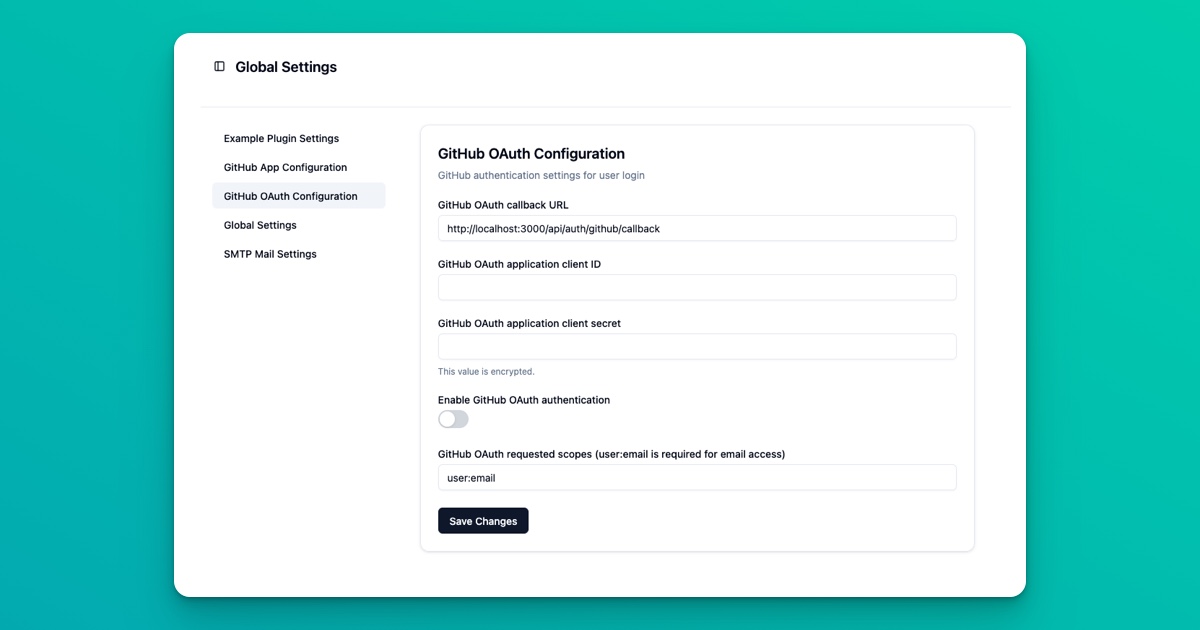Click the Global Settings page title
Screen dimensions: 1200x630
click(285, 66)
